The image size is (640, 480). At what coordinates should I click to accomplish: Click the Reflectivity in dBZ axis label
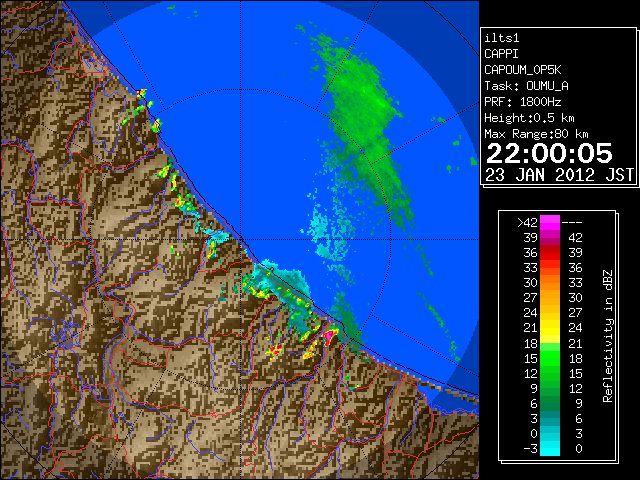point(607,336)
